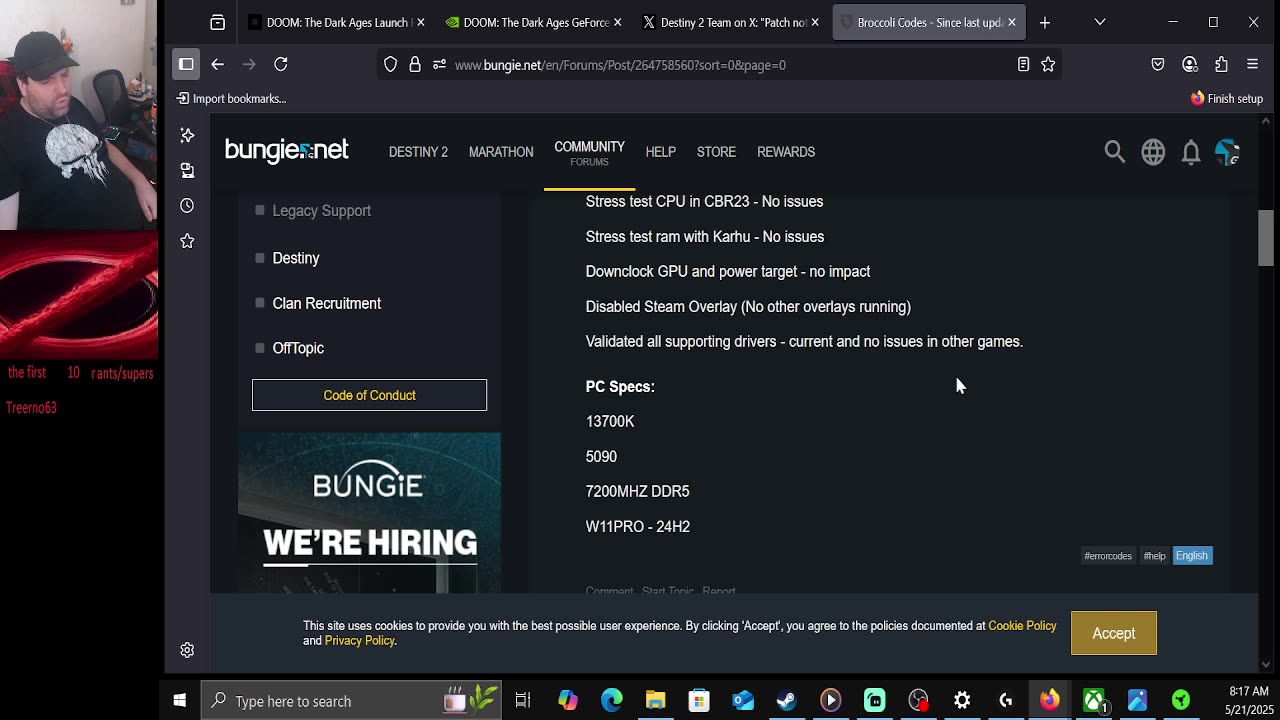Open the Cookie Policy link
The height and width of the screenshot is (720, 1280).
pos(1022,626)
